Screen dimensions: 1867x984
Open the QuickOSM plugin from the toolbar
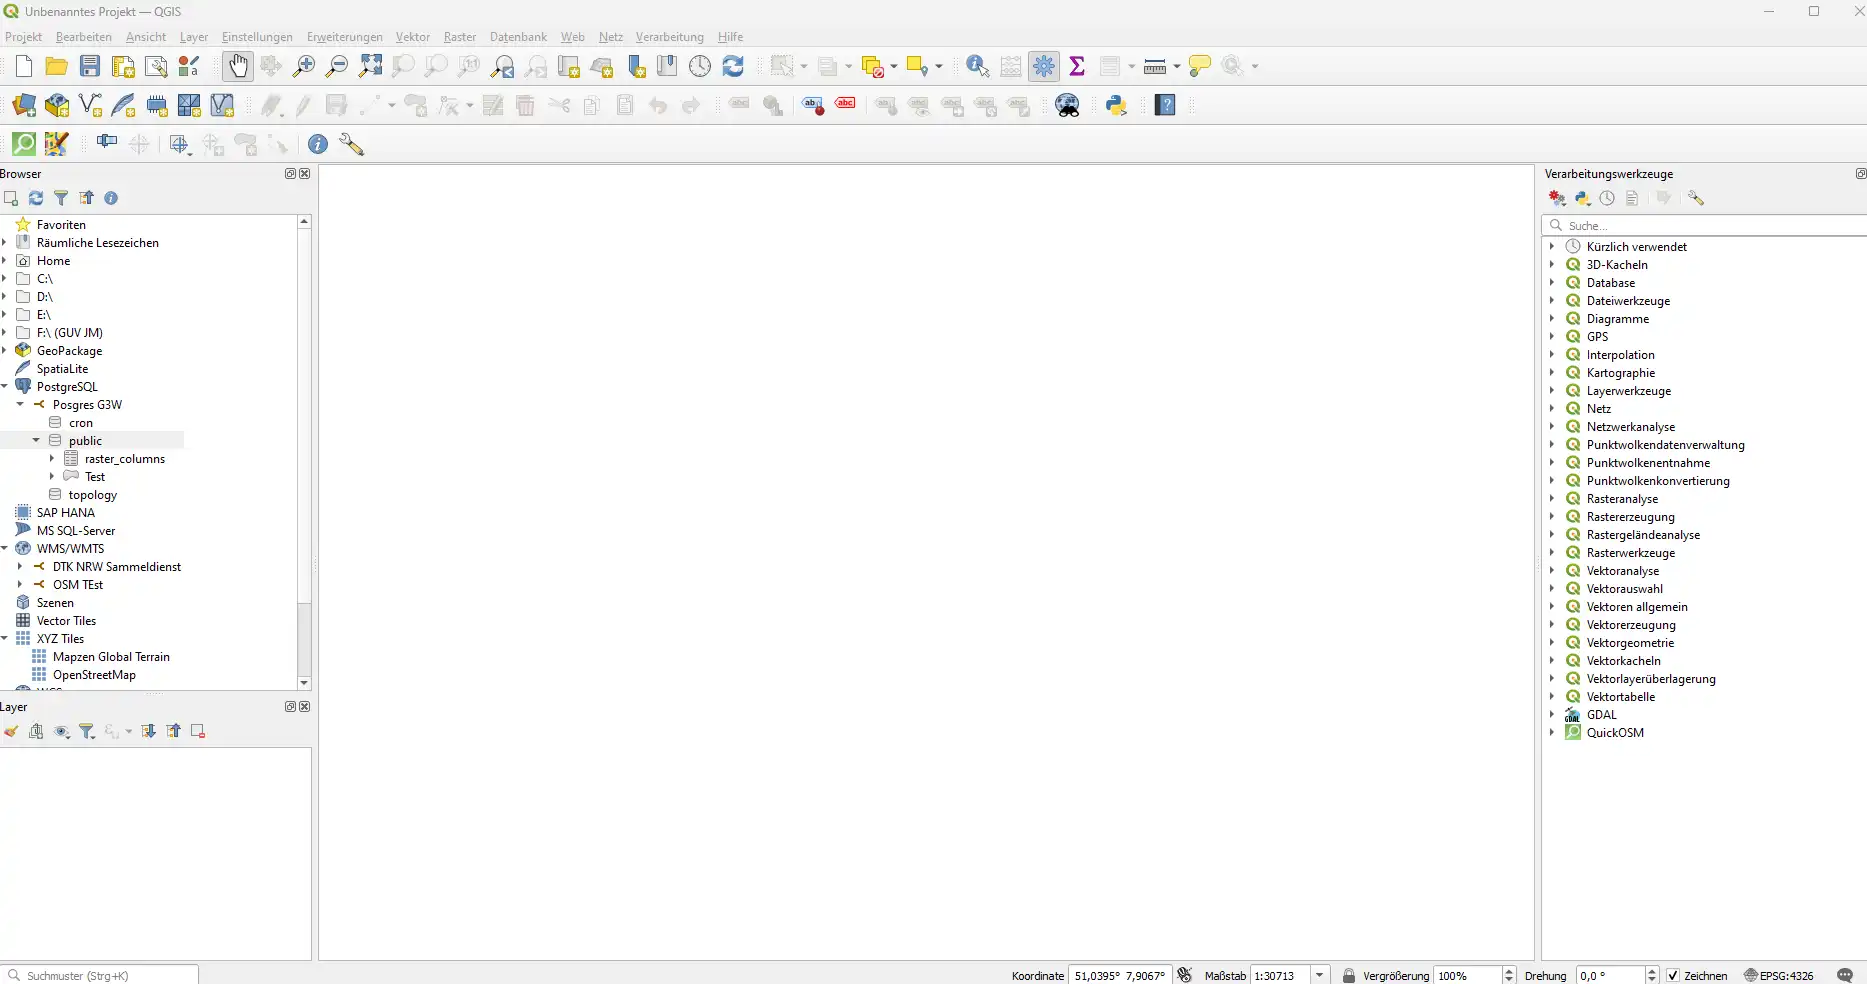pos(23,144)
